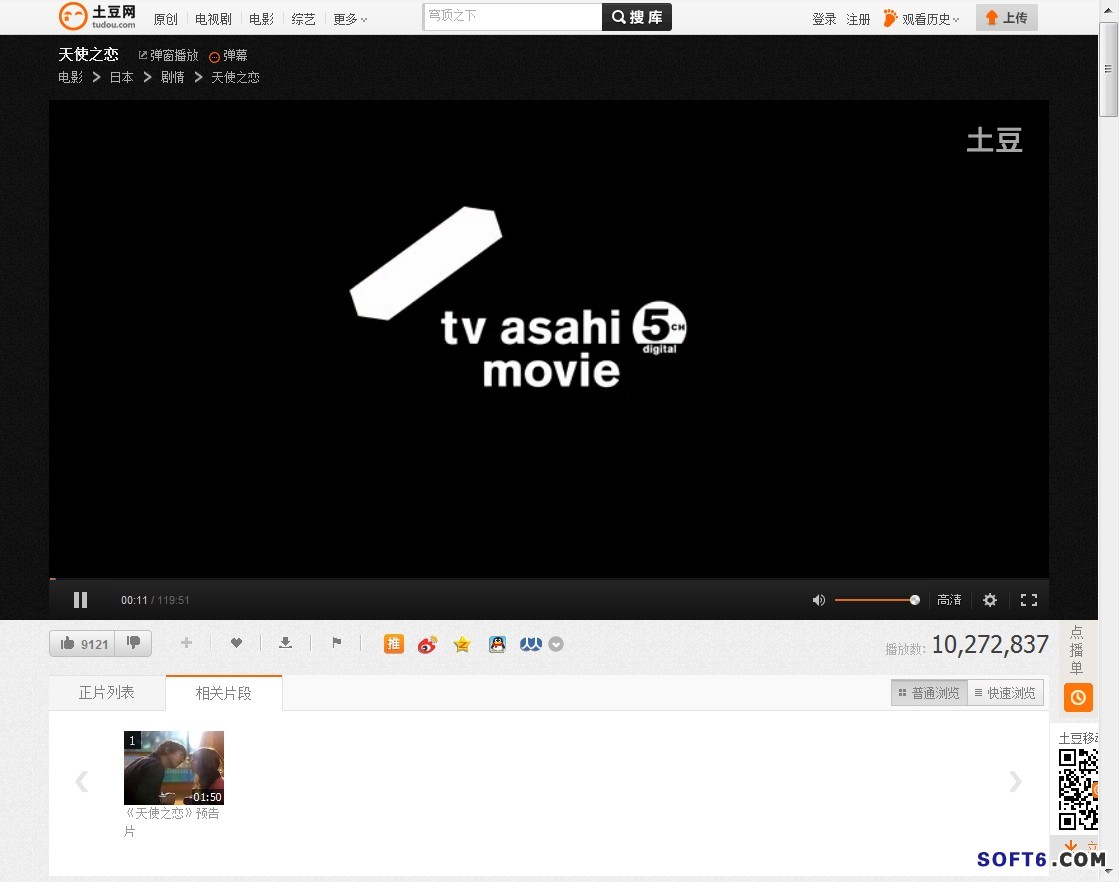Download the video using download icon
Screen dimensions: 1119x882
pyautogui.click(x=285, y=643)
